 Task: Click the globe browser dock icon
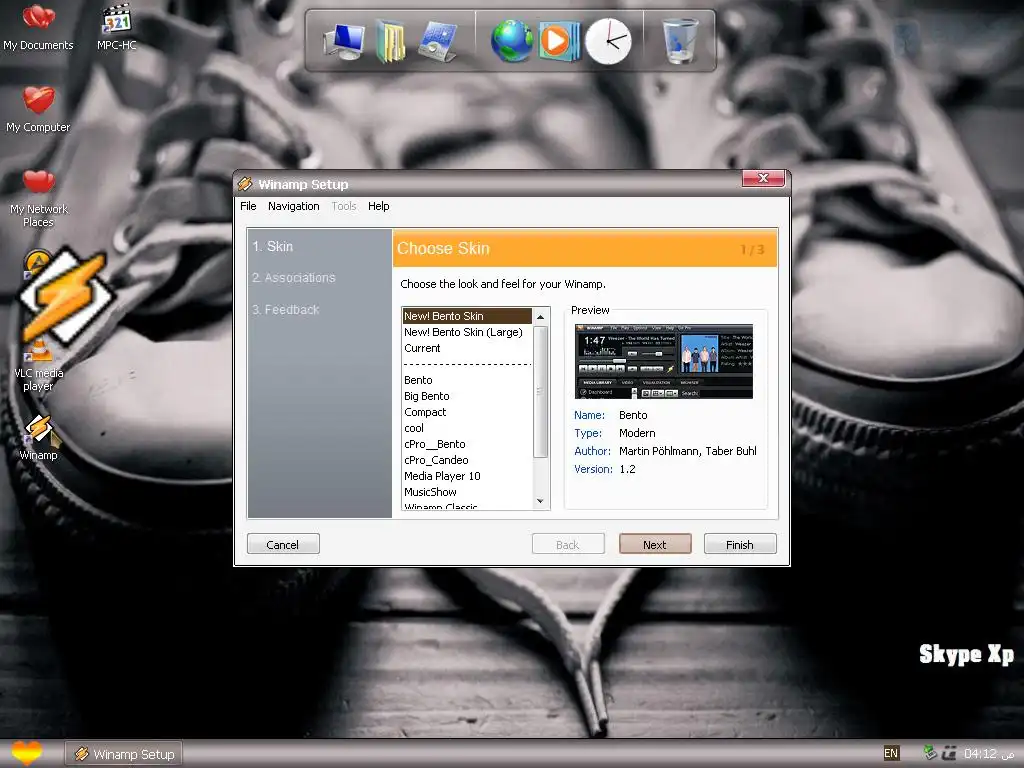tap(512, 41)
